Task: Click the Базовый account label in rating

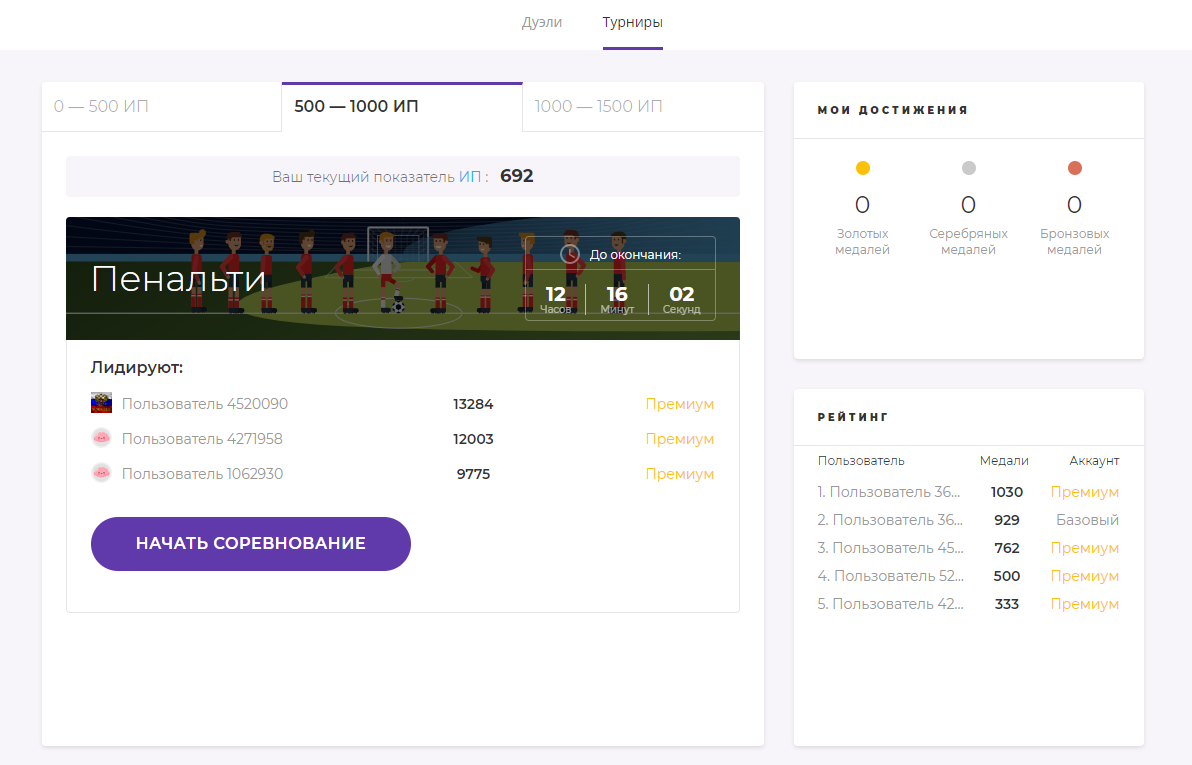Action: 1087,520
